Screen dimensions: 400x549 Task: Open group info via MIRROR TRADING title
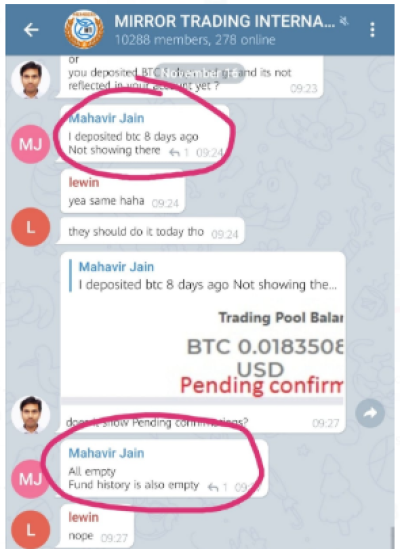[225, 22]
